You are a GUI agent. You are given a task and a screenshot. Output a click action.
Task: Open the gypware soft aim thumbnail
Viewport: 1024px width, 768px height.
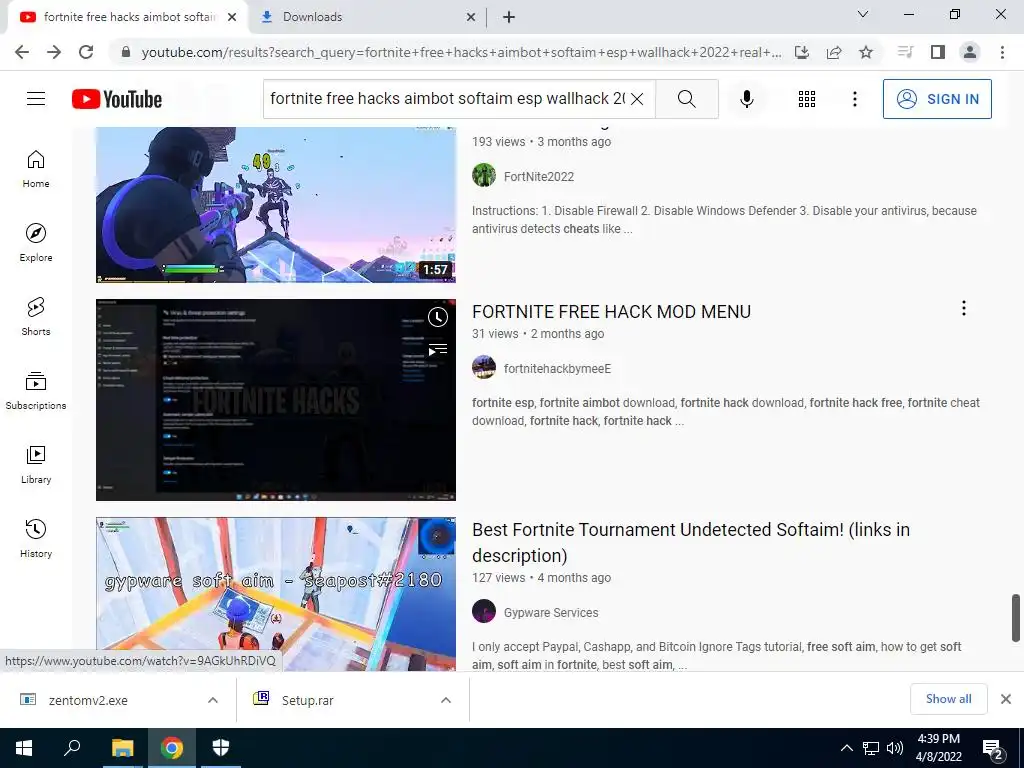[x=276, y=594]
